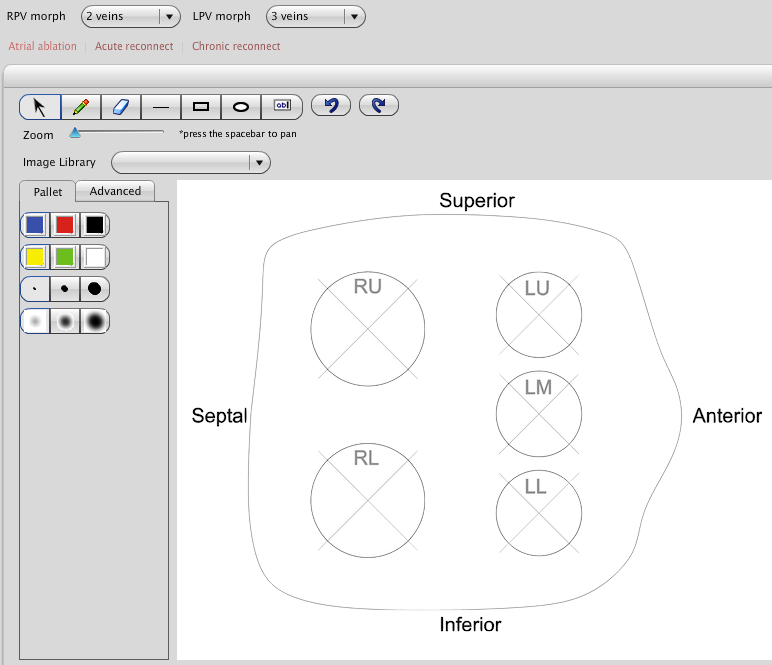Select the straight line tool
This screenshot has height=665, width=772.
[x=161, y=107]
